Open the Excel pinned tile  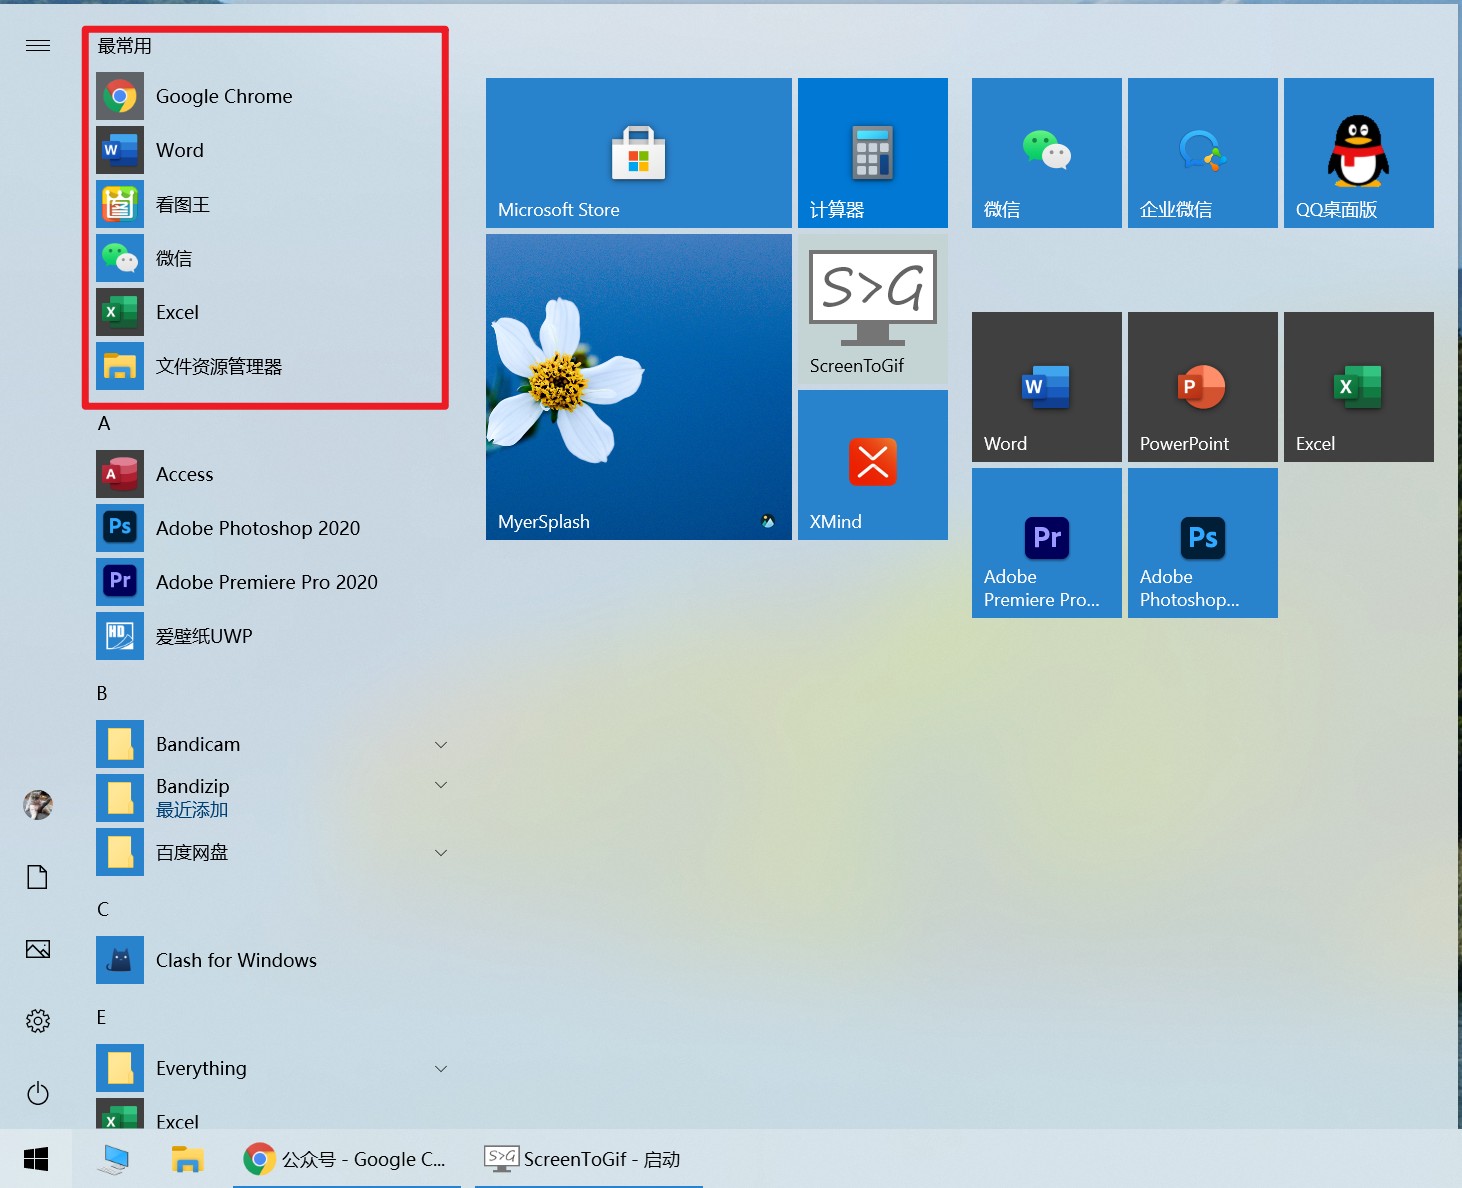(1359, 387)
